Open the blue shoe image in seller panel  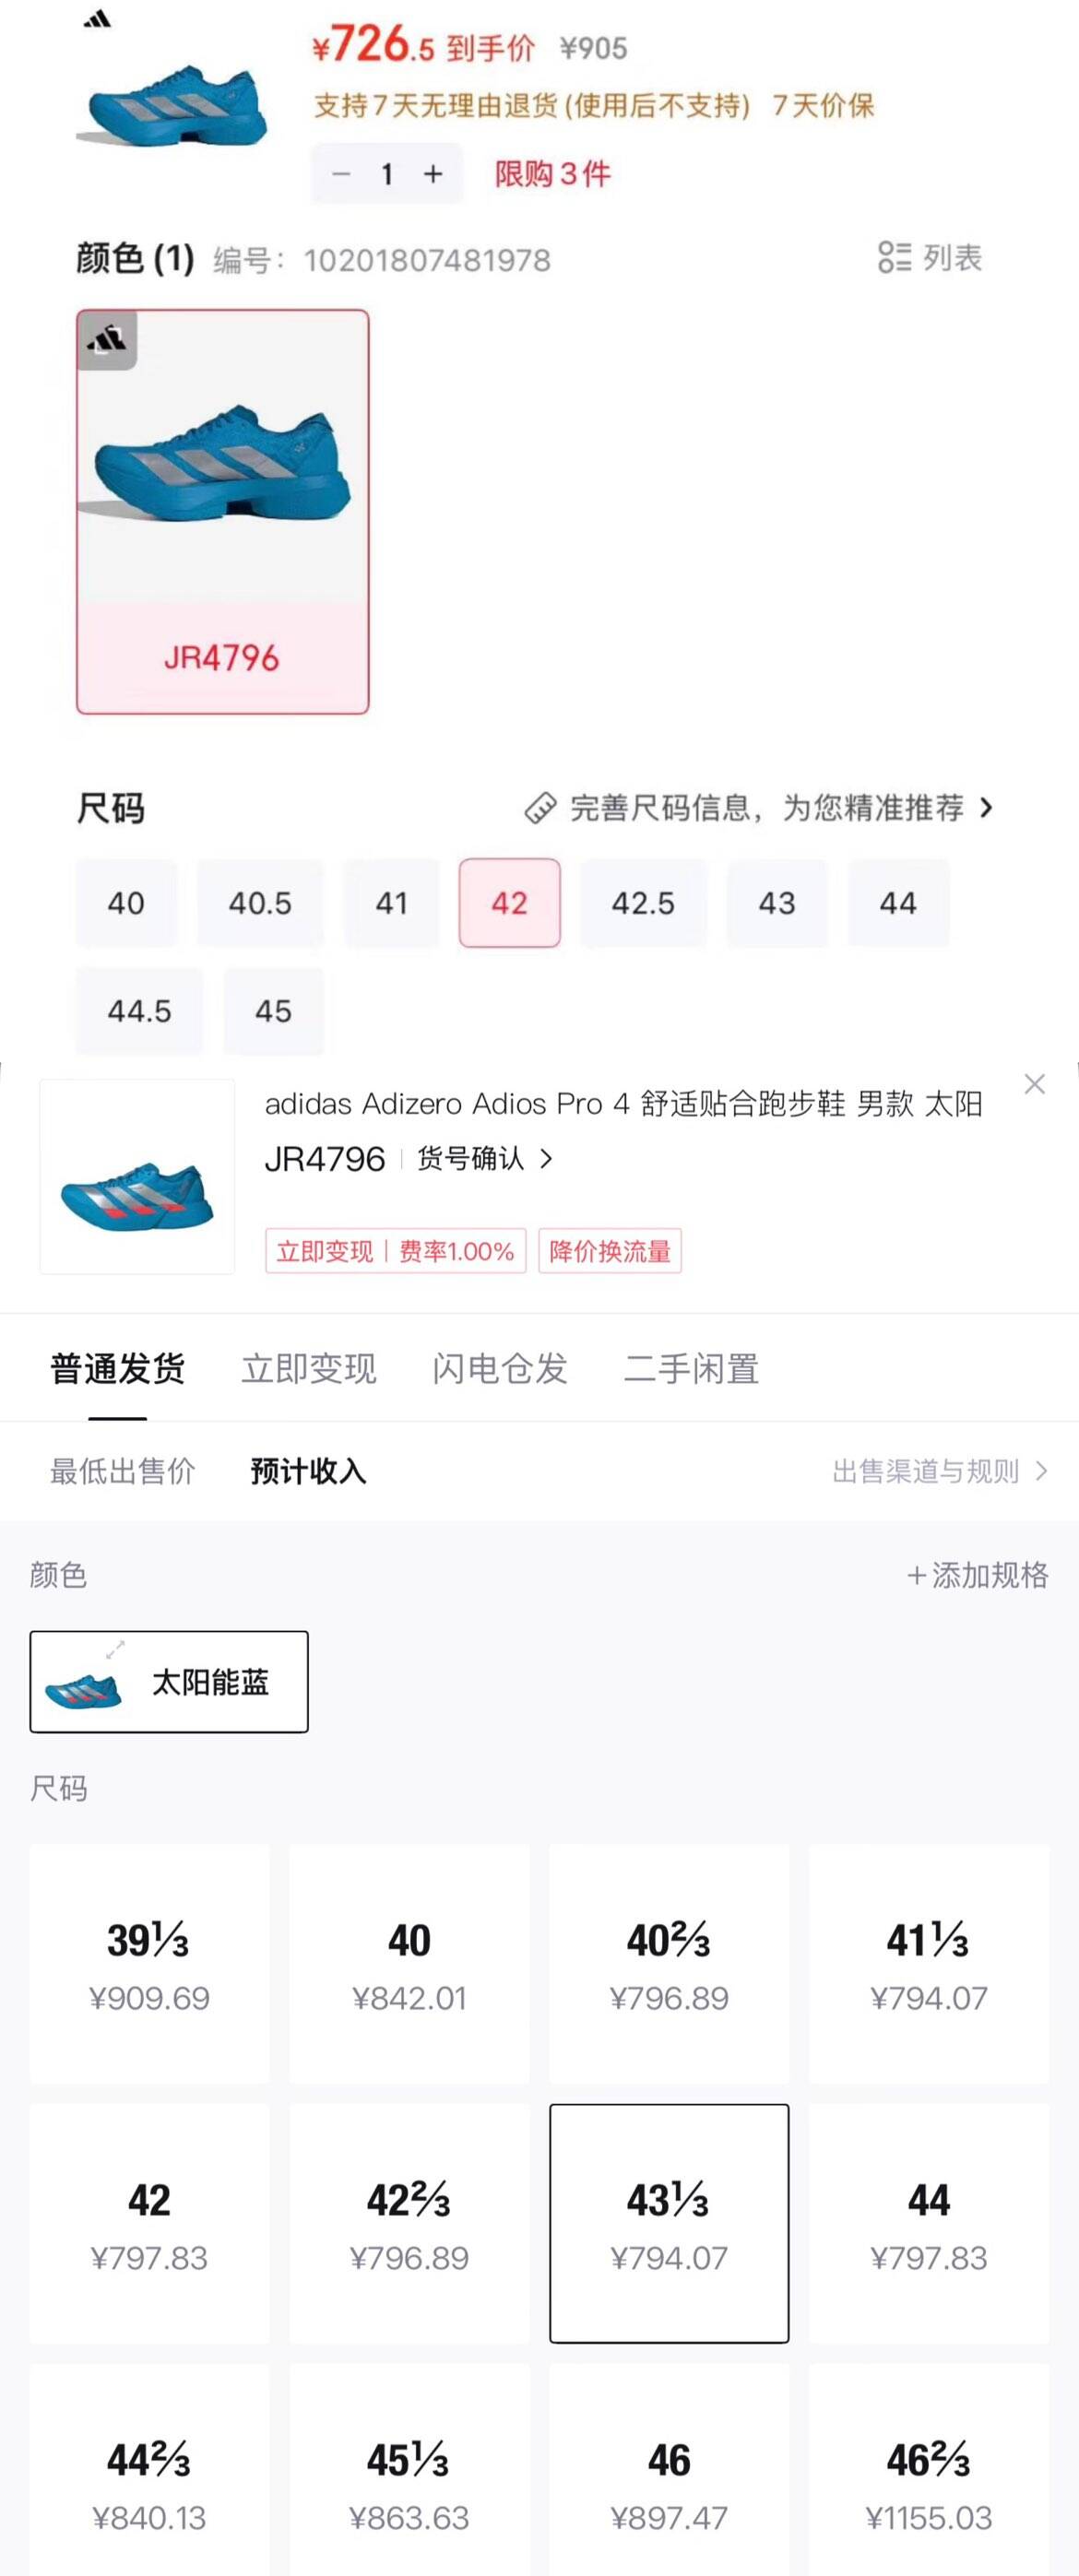pos(137,1176)
